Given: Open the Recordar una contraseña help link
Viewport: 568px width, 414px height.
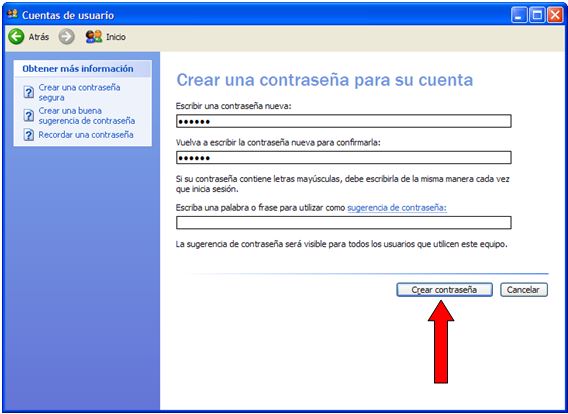Looking at the screenshot, I should click(86, 135).
